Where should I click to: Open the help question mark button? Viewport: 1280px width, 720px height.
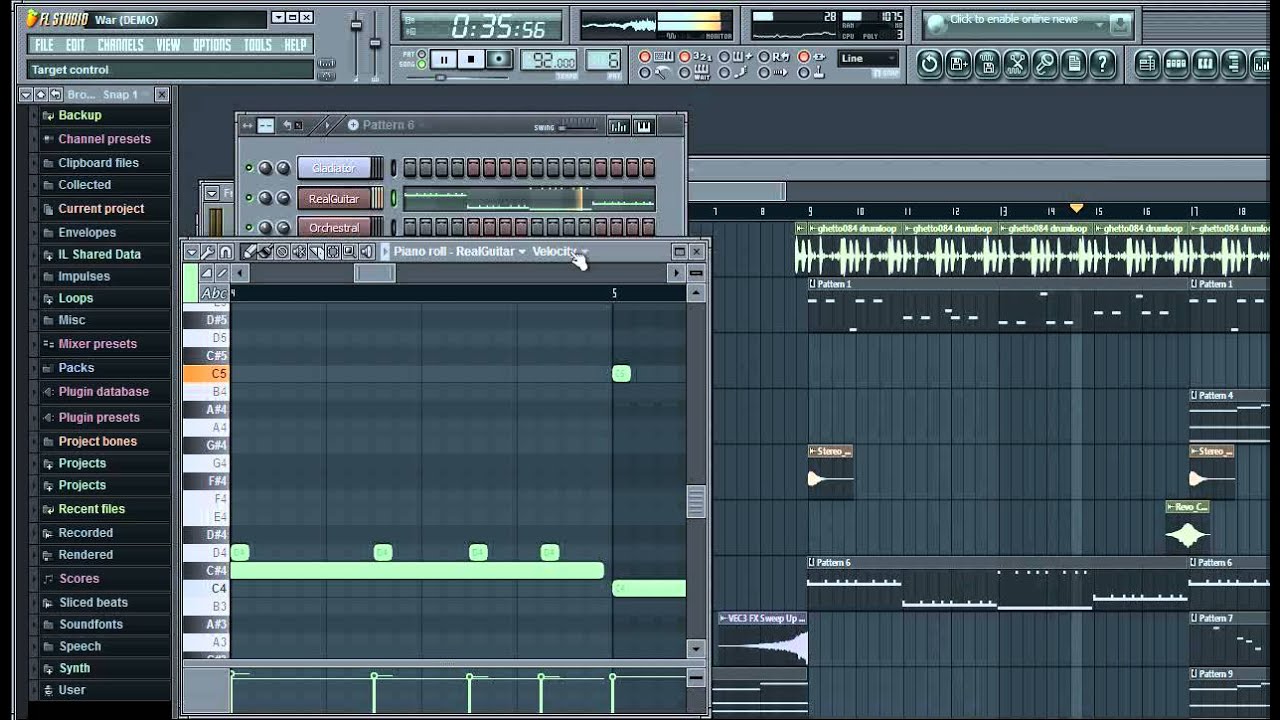(x=1103, y=64)
